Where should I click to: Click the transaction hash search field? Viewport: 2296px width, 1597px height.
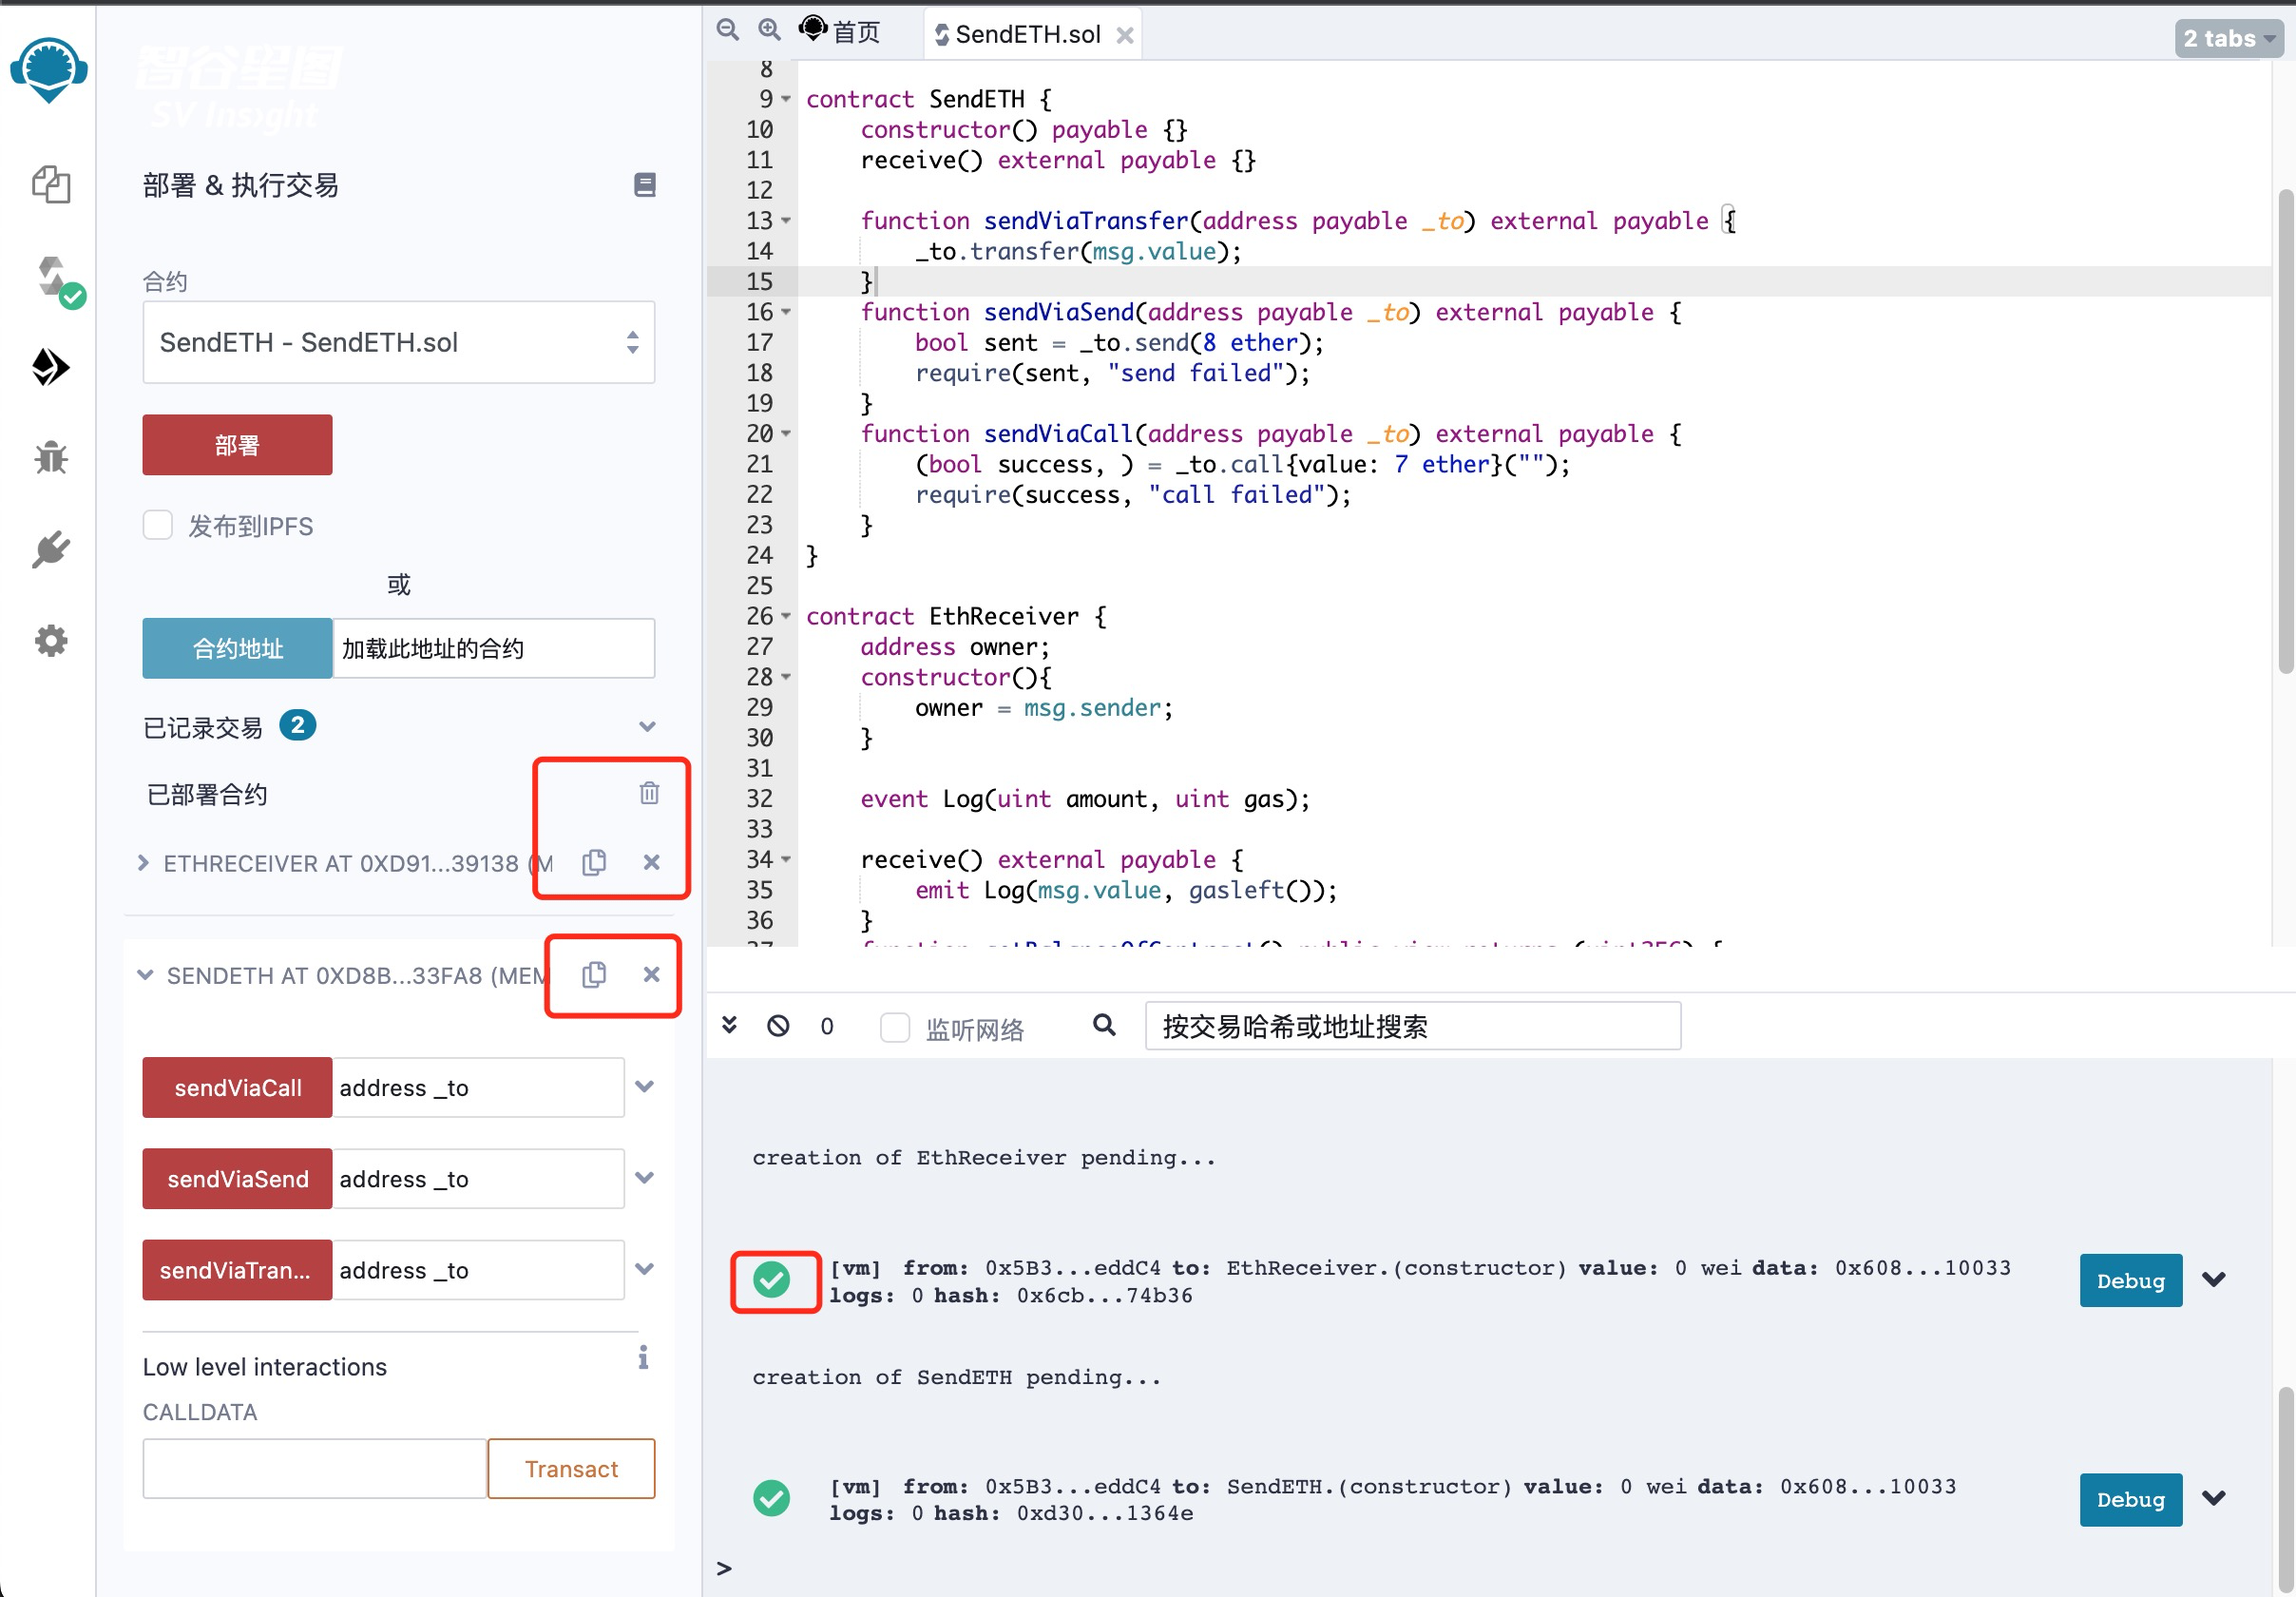click(x=1411, y=1026)
